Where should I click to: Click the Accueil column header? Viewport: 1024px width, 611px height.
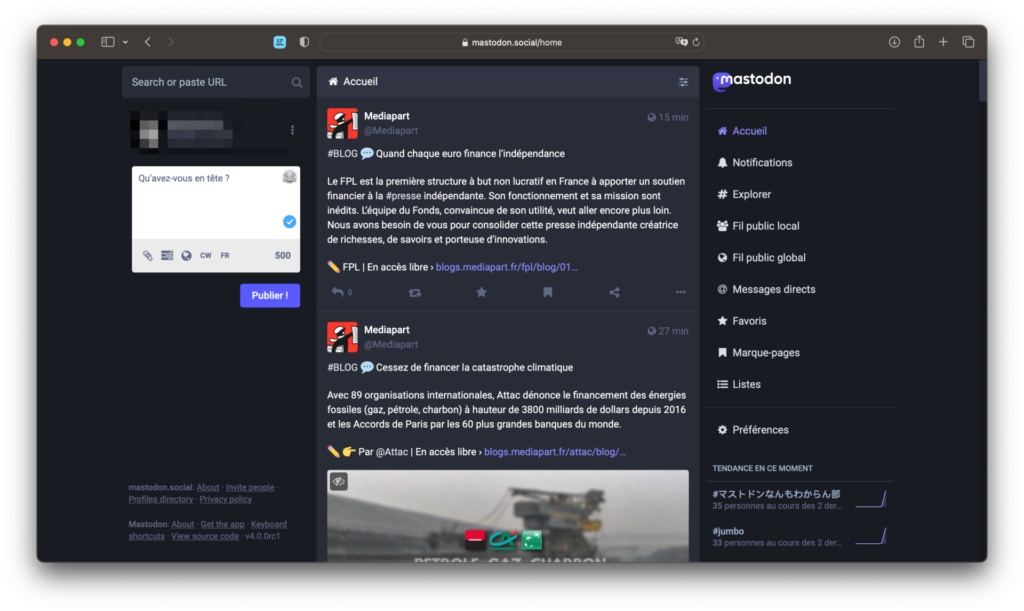(507, 82)
